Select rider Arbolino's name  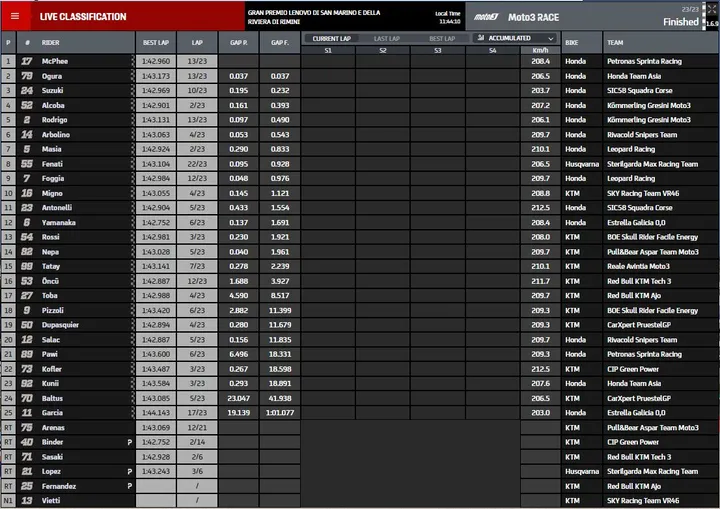click(x=56, y=135)
